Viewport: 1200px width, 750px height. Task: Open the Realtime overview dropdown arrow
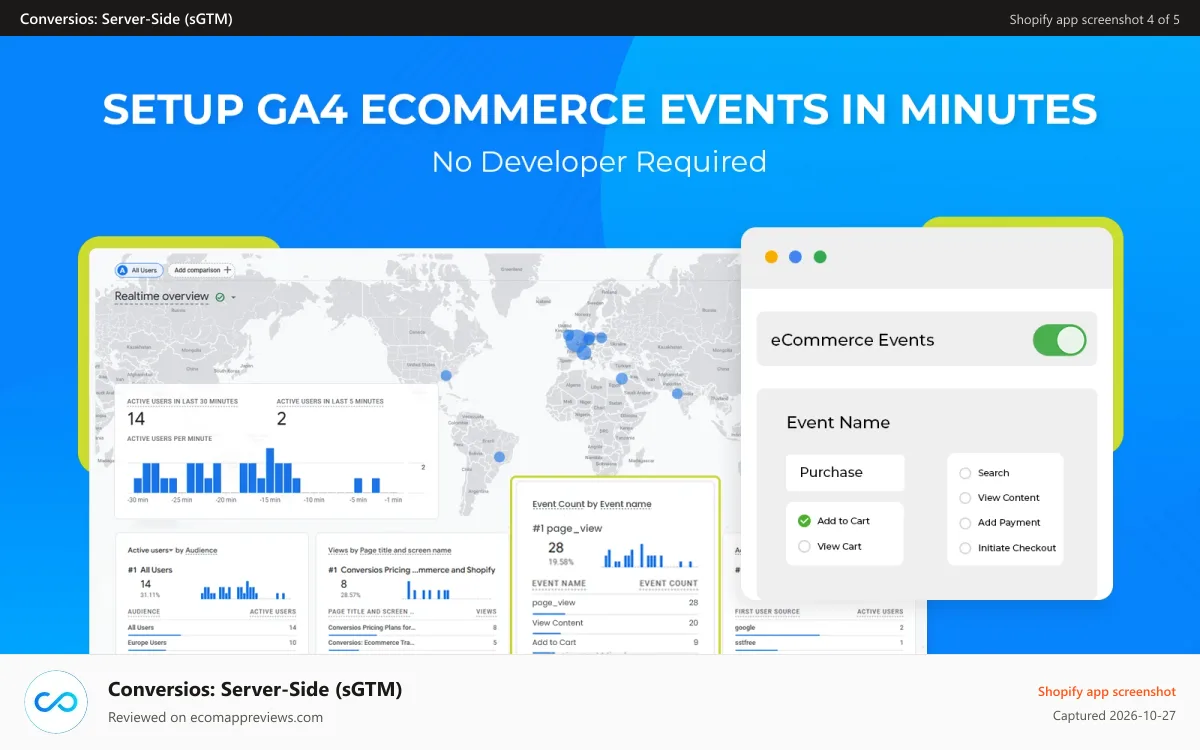click(x=233, y=297)
